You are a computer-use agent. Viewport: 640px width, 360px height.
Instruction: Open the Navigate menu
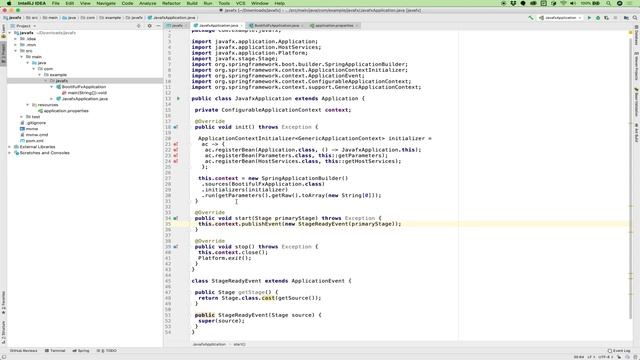click(106, 3)
